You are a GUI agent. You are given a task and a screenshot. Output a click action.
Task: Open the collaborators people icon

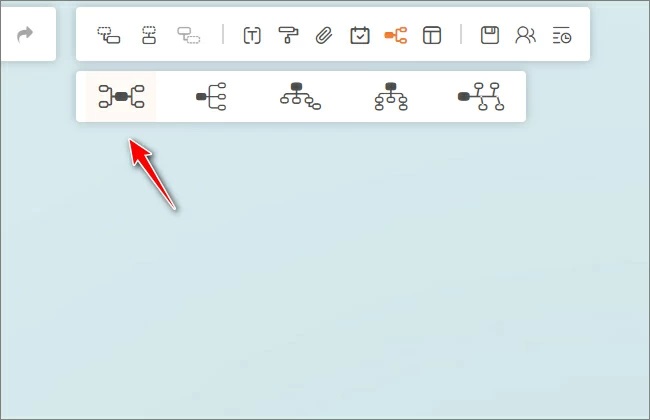point(525,35)
